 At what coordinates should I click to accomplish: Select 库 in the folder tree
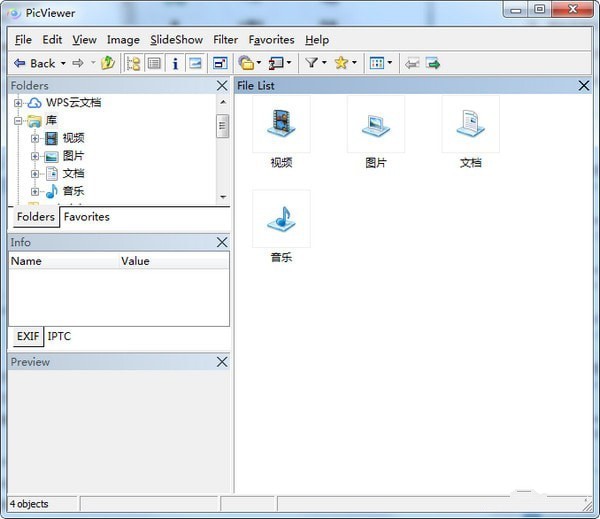click(51, 120)
